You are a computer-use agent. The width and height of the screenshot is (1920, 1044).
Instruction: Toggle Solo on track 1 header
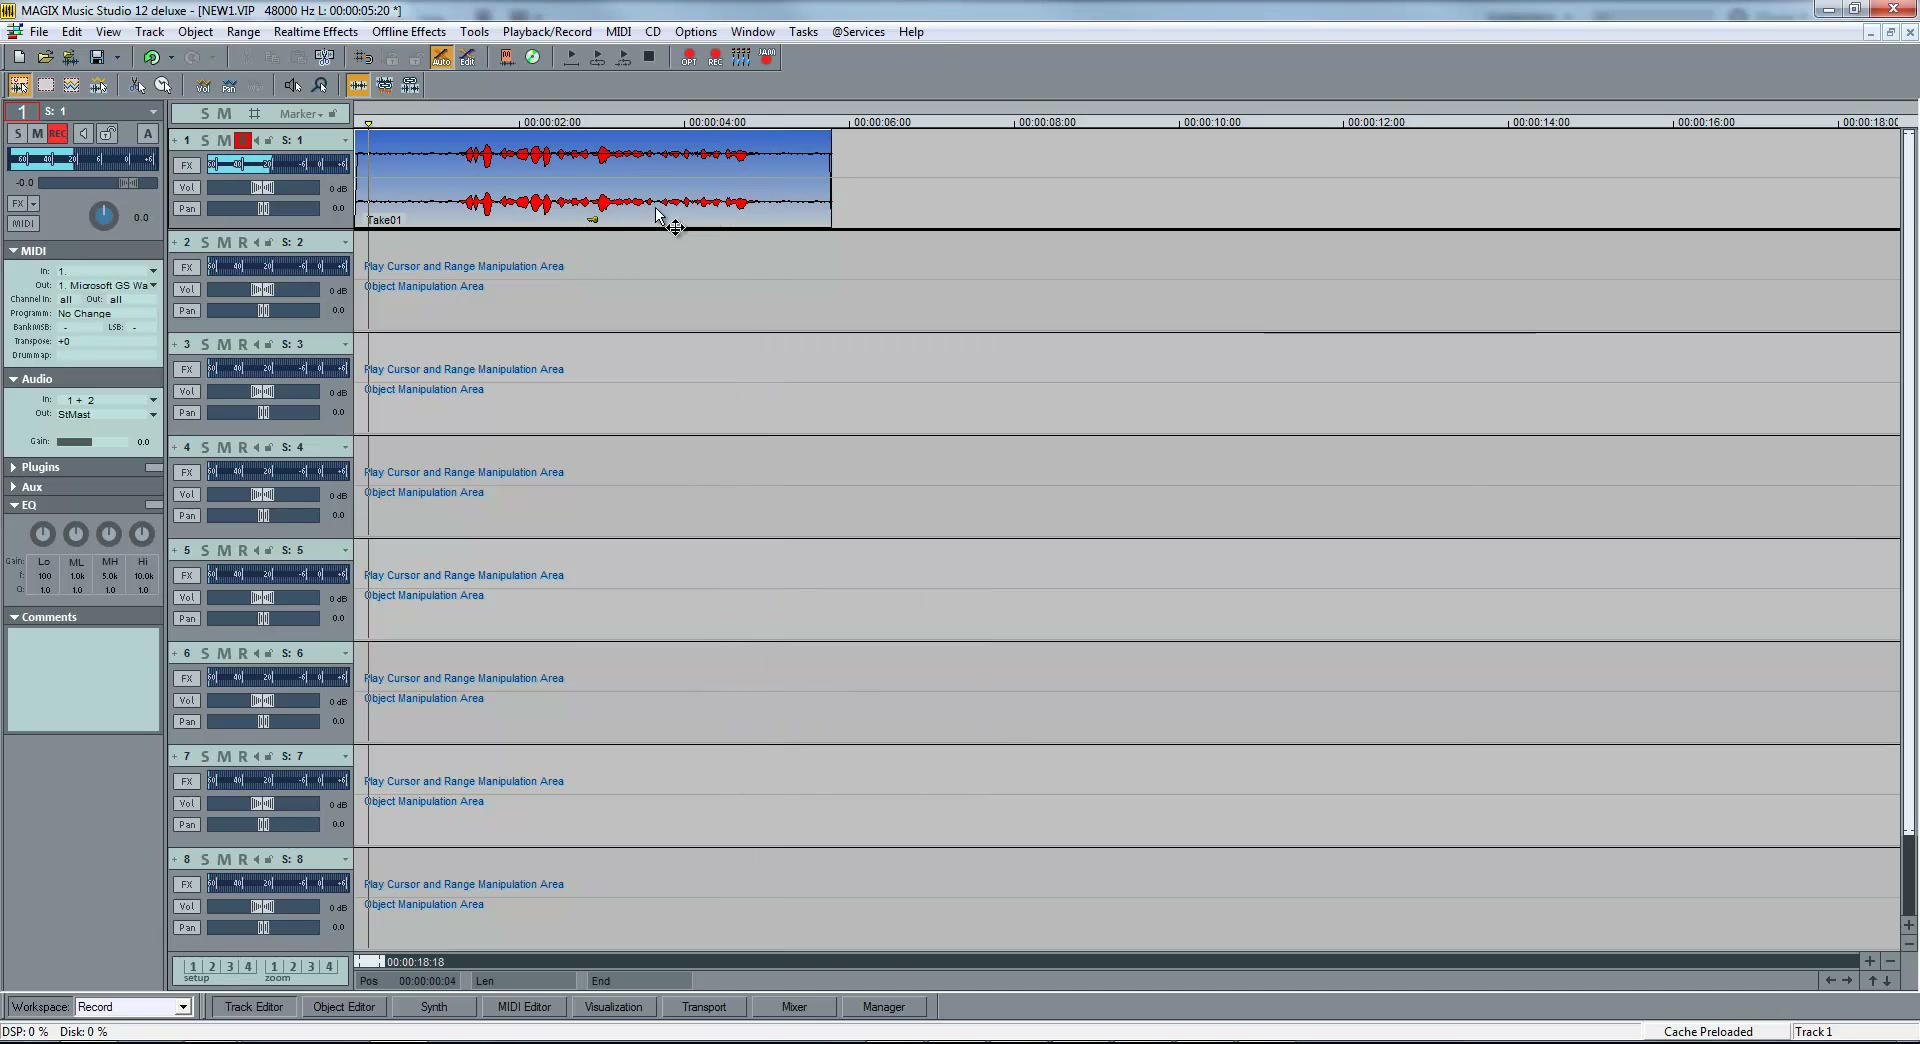pyautogui.click(x=205, y=140)
